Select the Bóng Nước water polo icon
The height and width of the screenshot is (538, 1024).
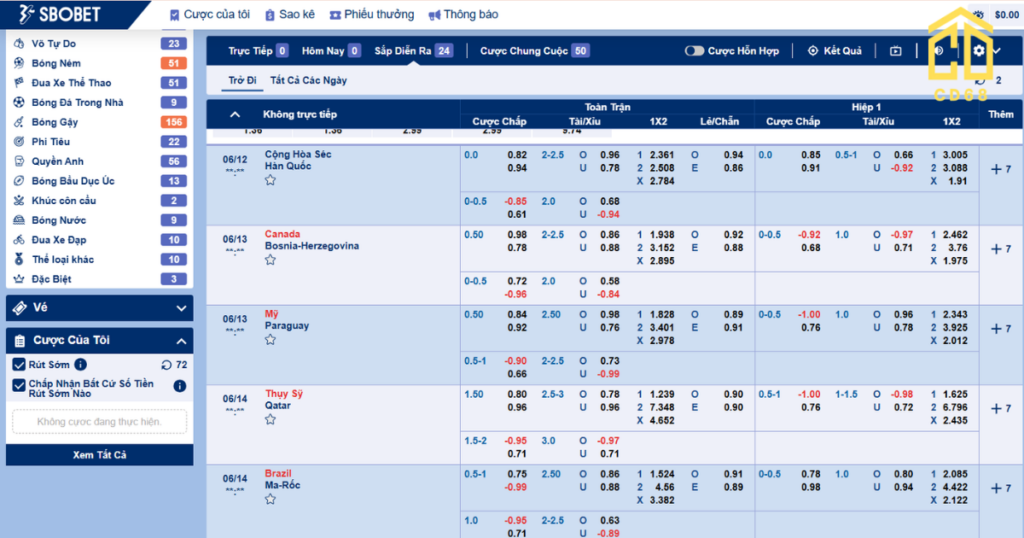point(19,220)
